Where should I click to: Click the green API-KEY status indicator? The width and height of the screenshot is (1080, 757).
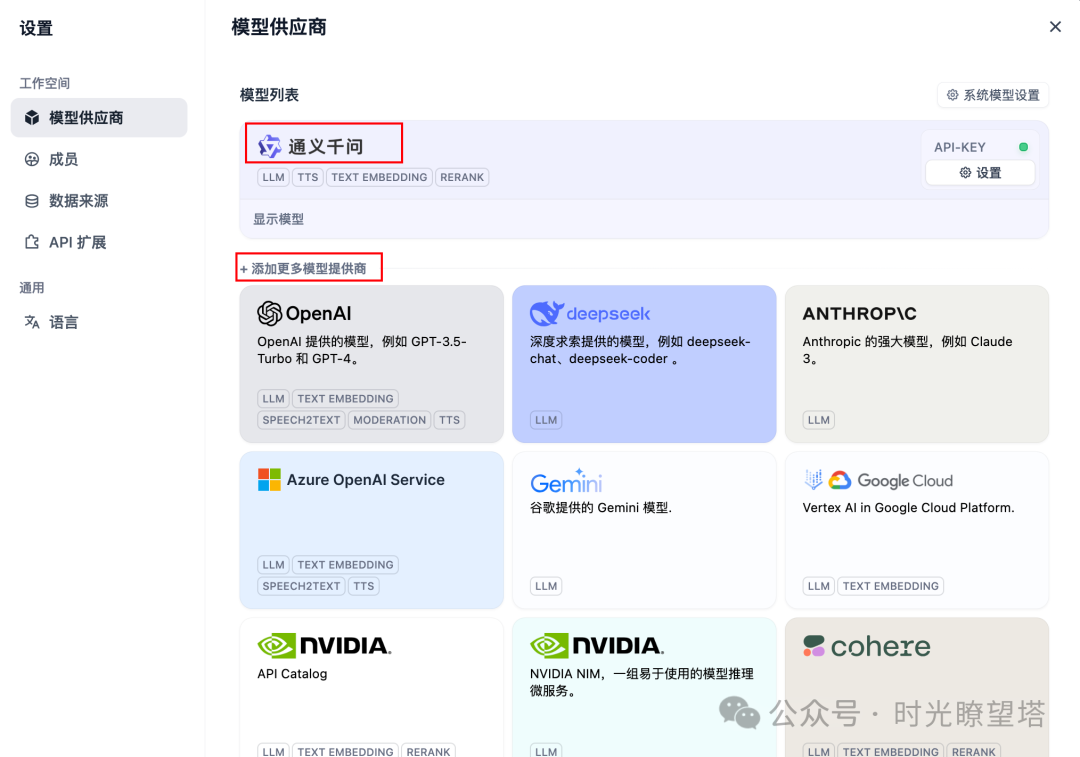[1023, 147]
